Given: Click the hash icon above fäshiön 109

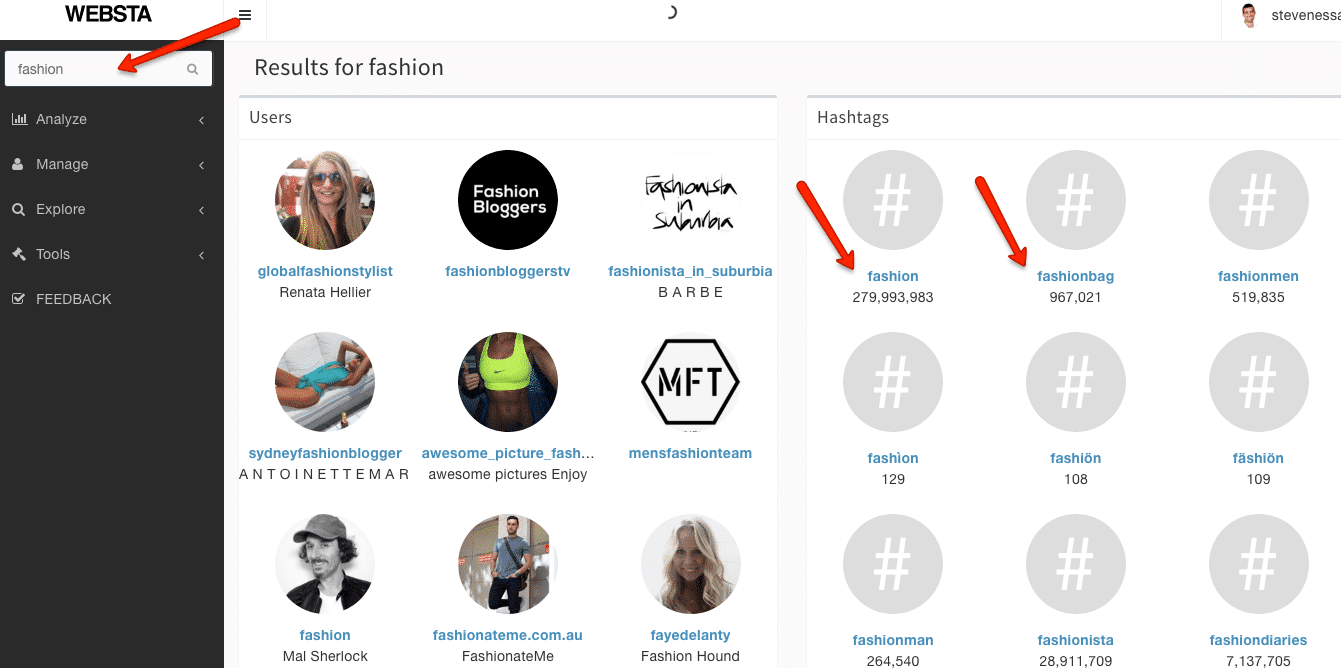Looking at the screenshot, I should click(x=1258, y=382).
